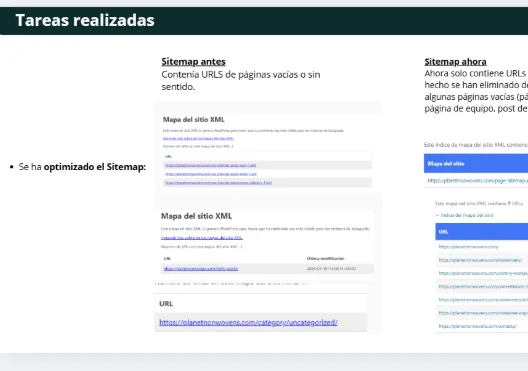
Task: Open the wp-sitemap-posts-post-1.xml link
Action: point(210,165)
